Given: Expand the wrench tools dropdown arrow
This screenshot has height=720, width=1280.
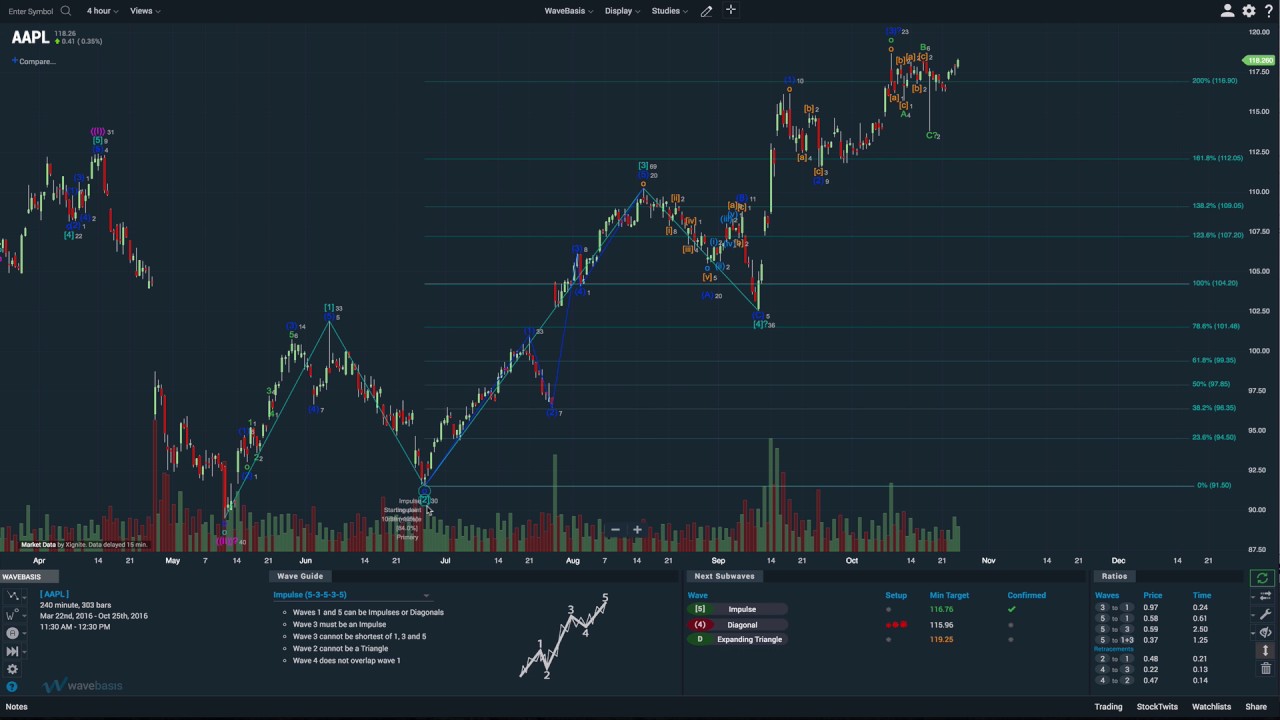Looking at the screenshot, I should click(1254, 615).
